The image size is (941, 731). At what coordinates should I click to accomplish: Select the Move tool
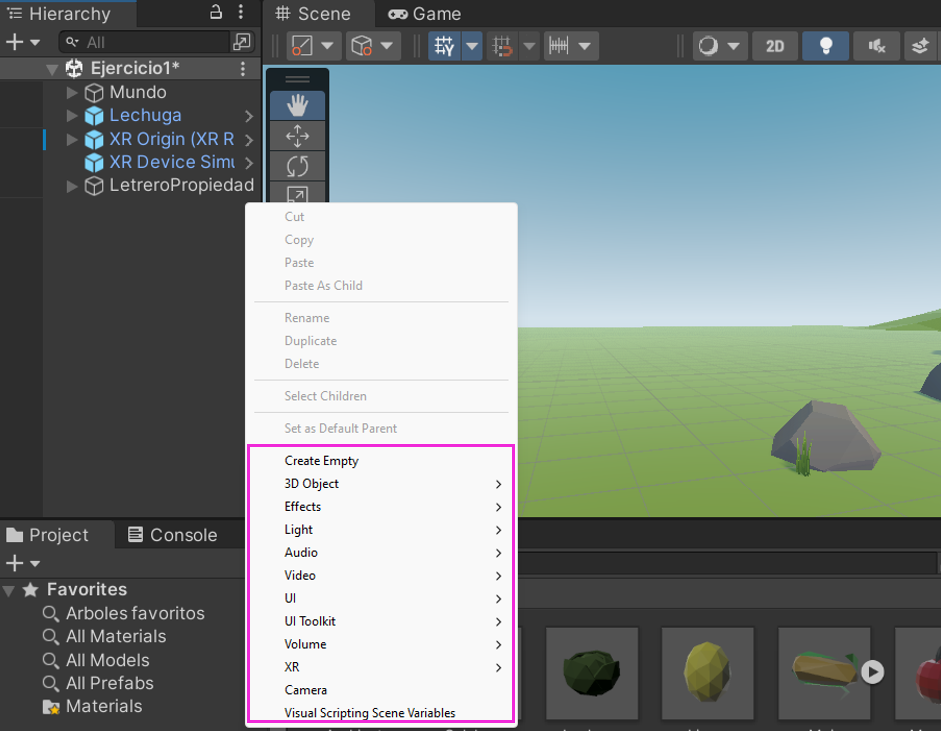click(297, 136)
